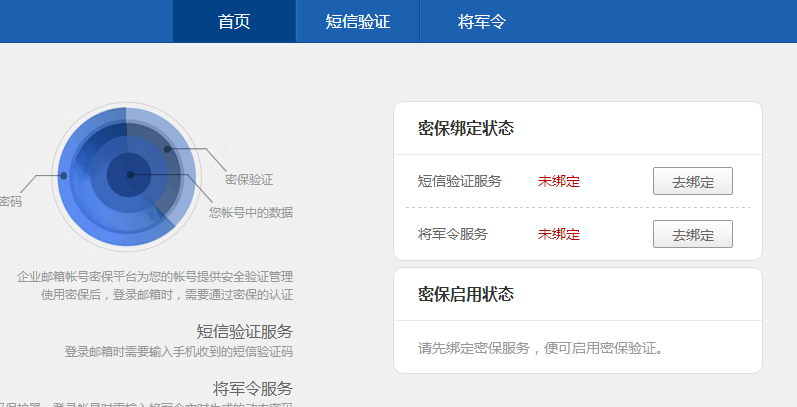The height and width of the screenshot is (407, 797).
Task: Click 去绑定 button for 短信验证服务
Action: point(692,182)
